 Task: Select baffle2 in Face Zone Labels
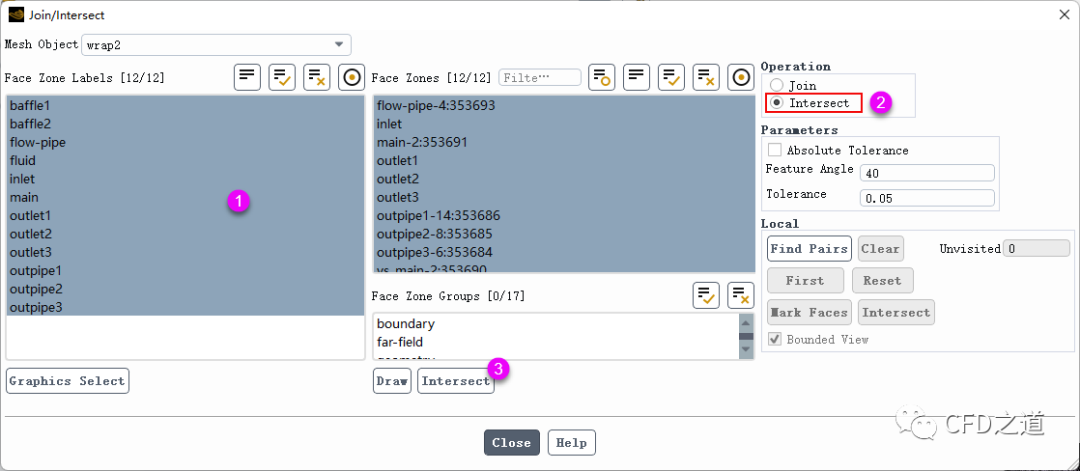click(185, 124)
